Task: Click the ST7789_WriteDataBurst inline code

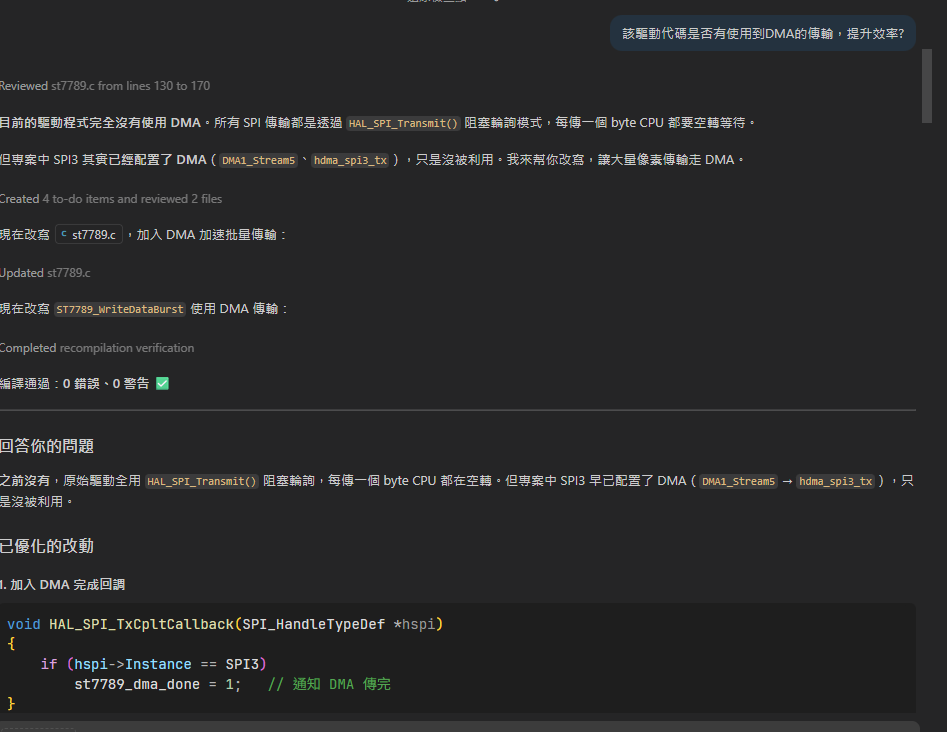Action: 120,309
